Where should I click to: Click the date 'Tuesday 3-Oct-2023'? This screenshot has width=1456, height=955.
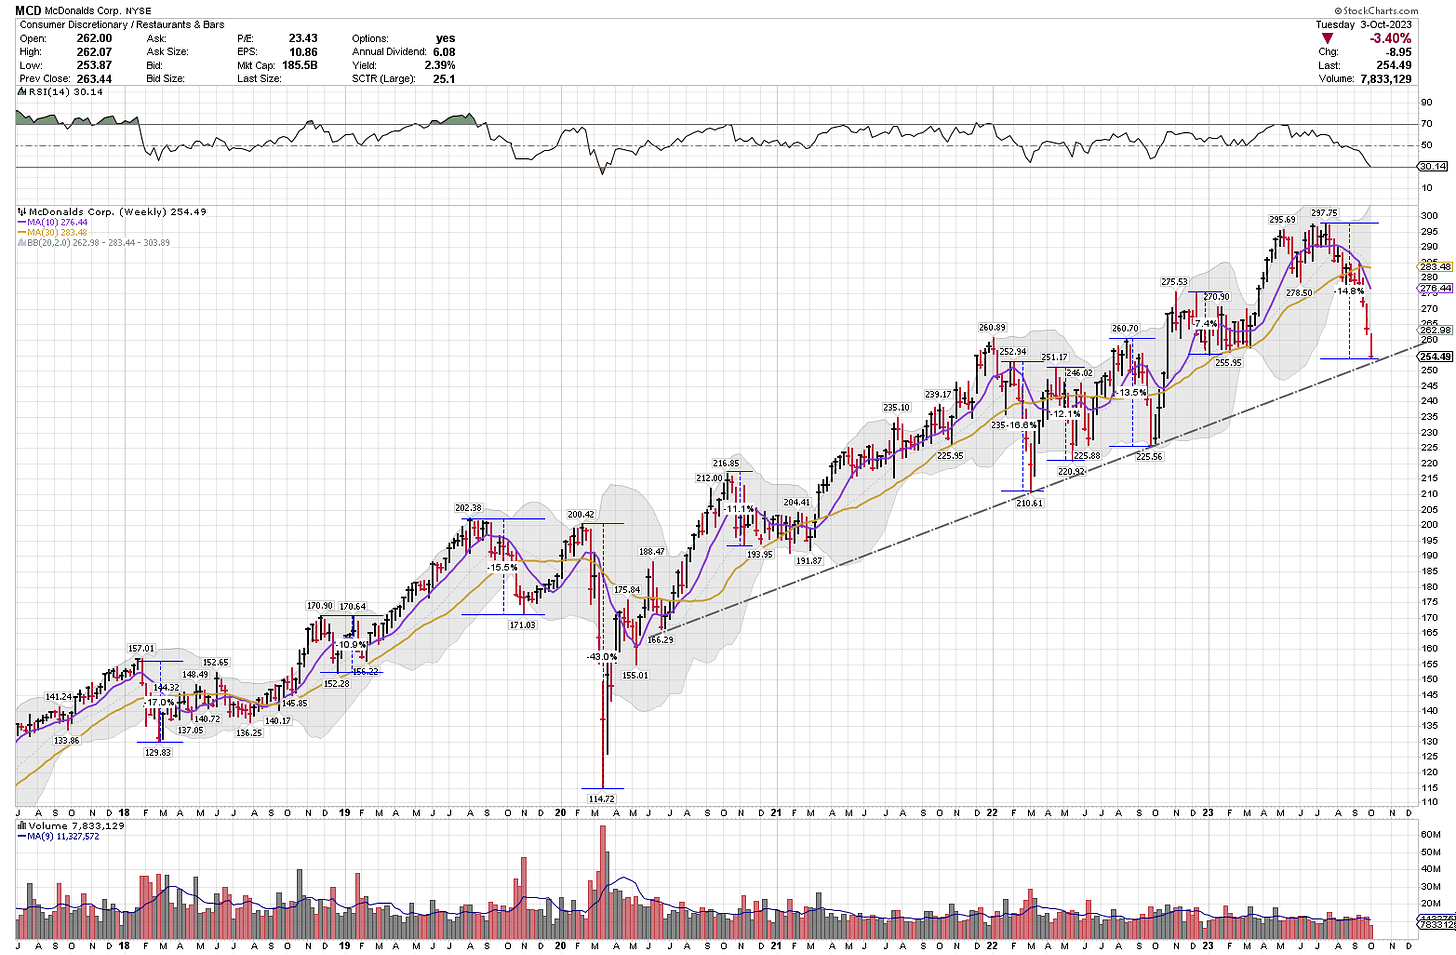pos(1363,24)
